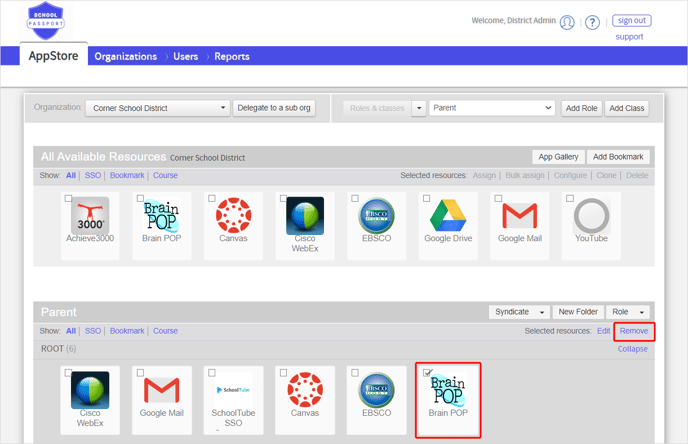
Task: Check the Google Drive checkbox
Action: pyautogui.click(x=426, y=198)
